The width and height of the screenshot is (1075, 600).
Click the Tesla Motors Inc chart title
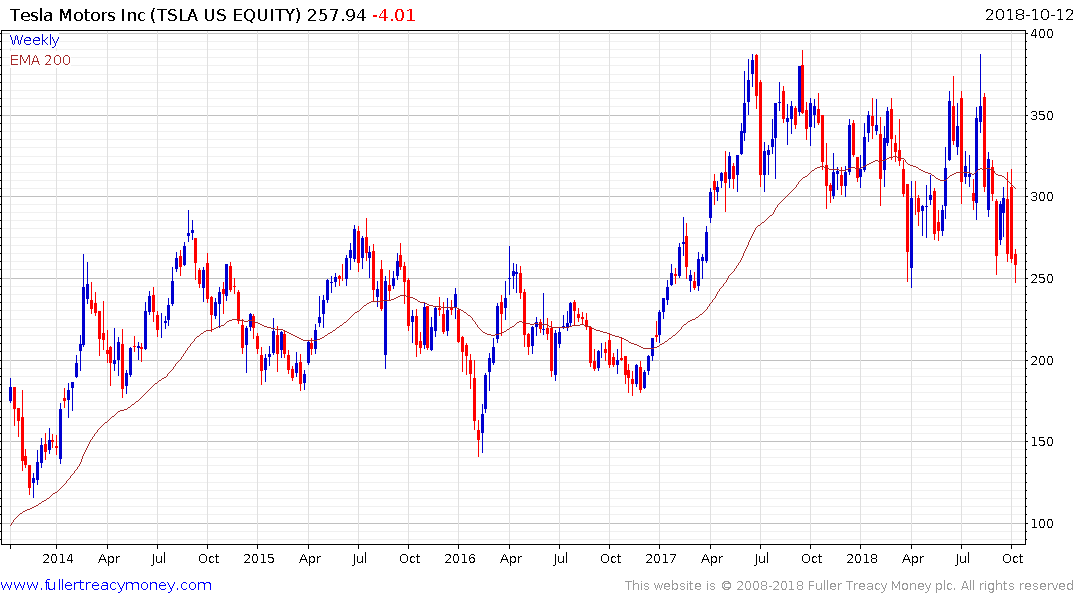pyautogui.click(x=156, y=15)
